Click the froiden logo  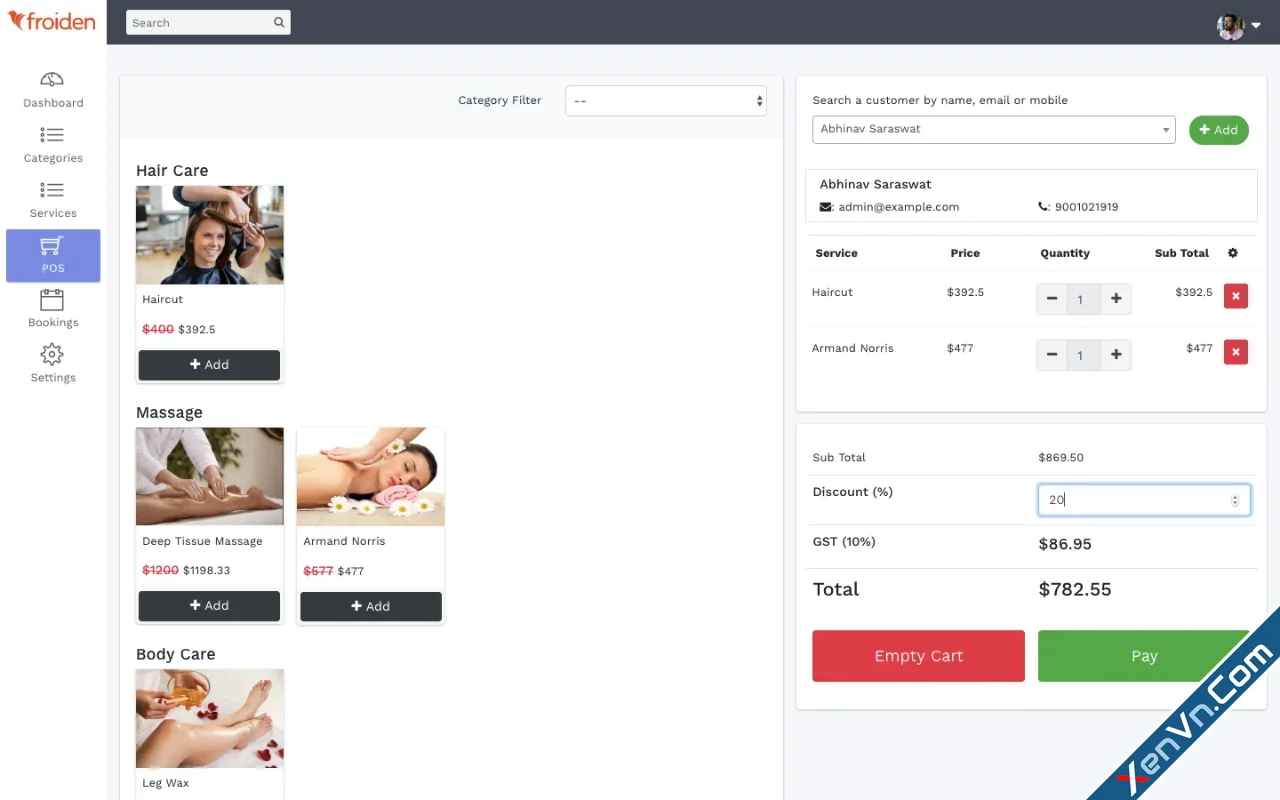click(x=52, y=21)
